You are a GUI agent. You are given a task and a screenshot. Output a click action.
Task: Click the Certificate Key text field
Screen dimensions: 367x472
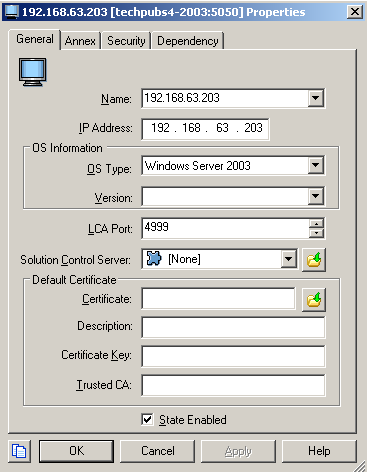click(x=233, y=356)
